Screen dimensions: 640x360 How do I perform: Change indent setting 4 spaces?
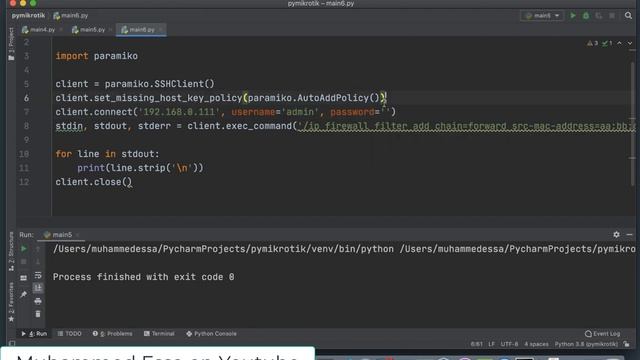pyautogui.click(x=536, y=344)
